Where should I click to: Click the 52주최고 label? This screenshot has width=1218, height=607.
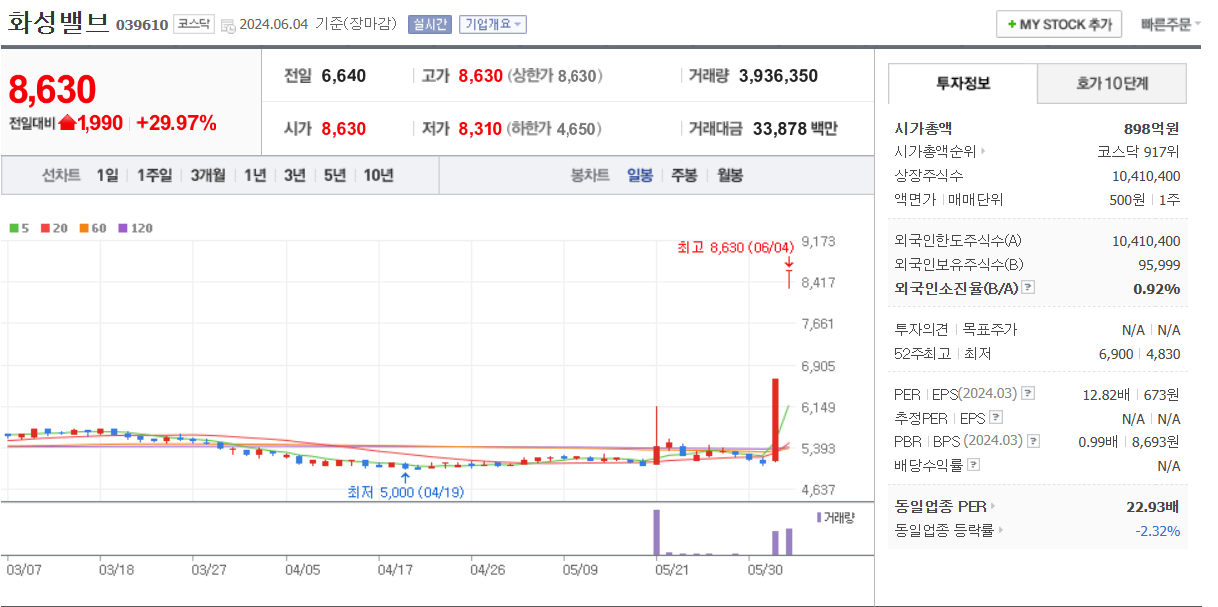click(921, 353)
